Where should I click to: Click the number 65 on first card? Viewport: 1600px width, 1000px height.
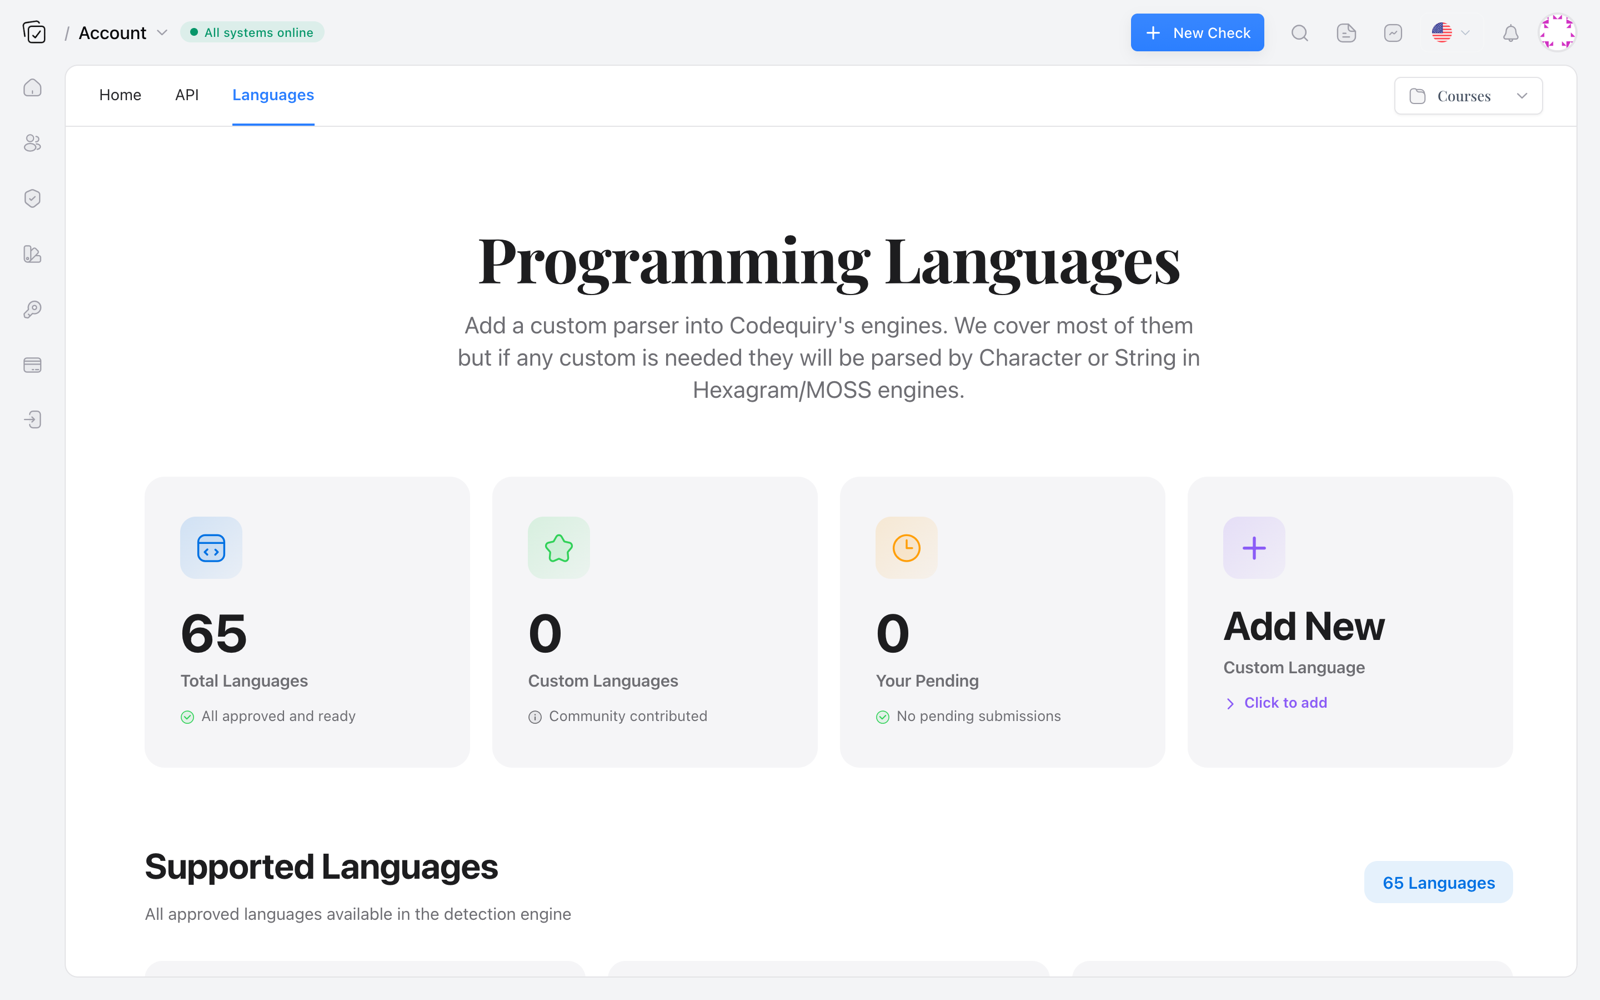coord(214,634)
